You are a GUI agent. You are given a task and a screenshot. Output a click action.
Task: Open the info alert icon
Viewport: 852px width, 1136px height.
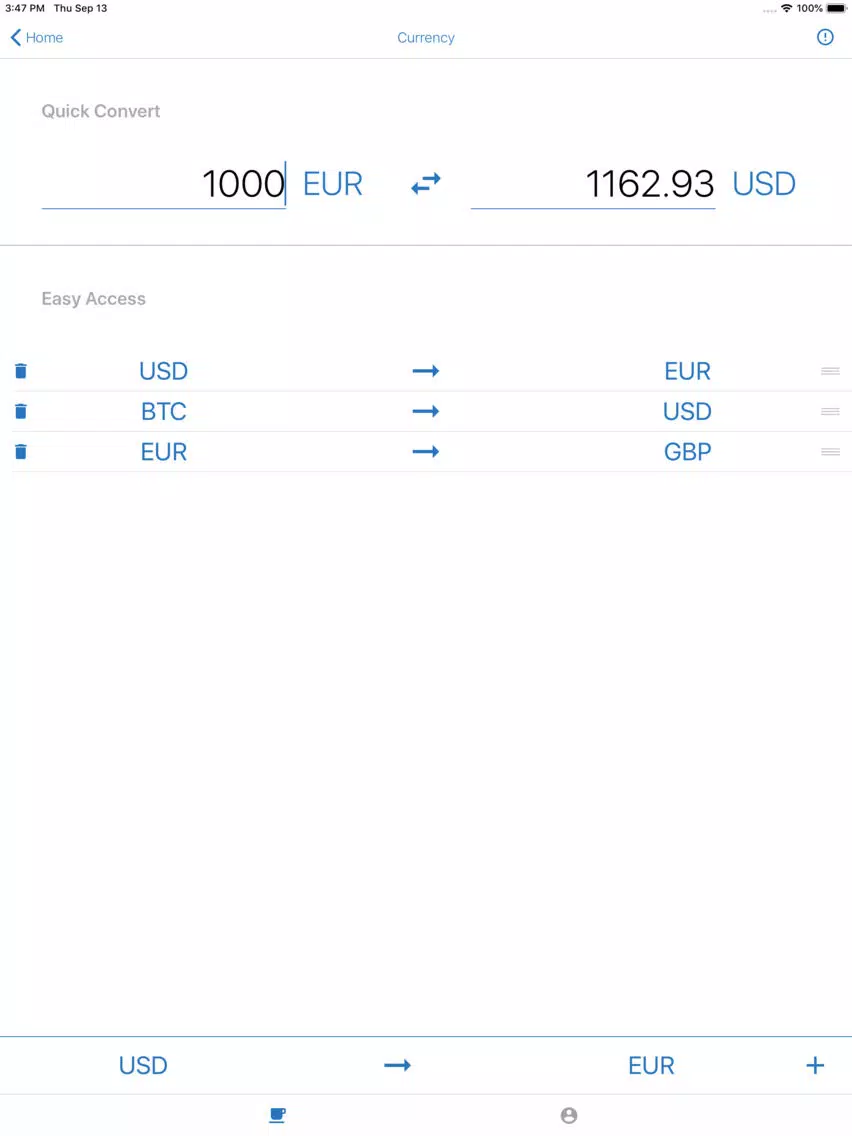coord(824,38)
